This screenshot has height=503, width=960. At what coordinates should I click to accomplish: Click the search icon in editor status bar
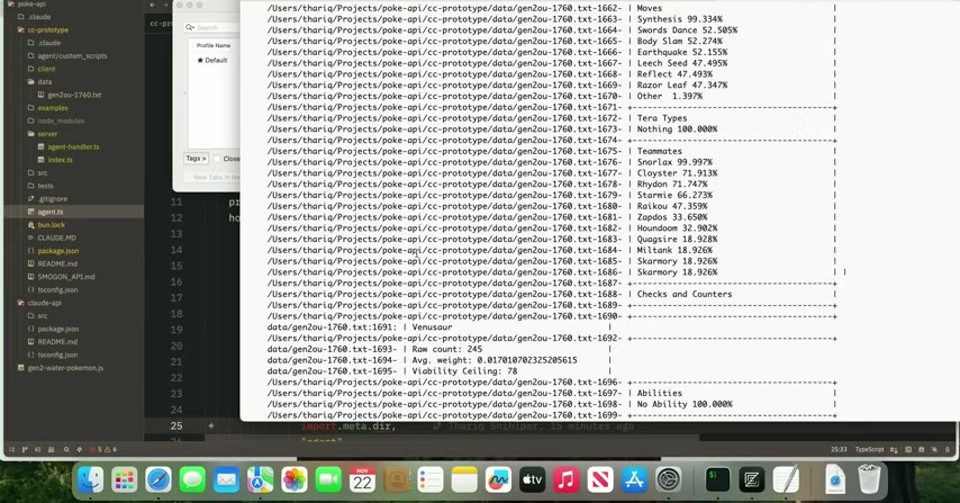coord(66,449)
